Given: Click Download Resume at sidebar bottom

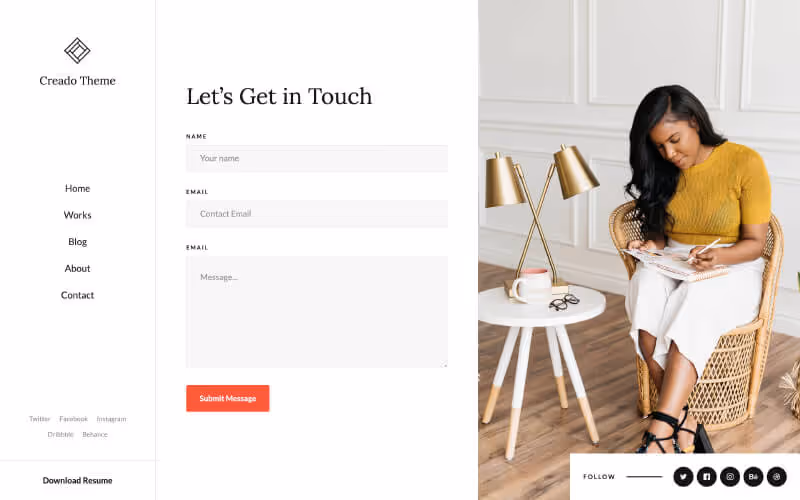Looking at the screenshot, I should point(78,481).
